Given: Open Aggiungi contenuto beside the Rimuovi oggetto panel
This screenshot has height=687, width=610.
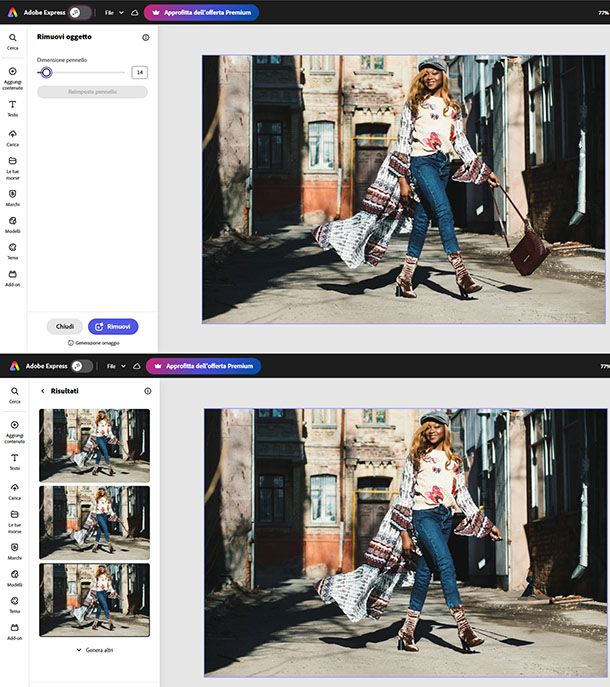Looking at the screenshot, I should 13,78.
